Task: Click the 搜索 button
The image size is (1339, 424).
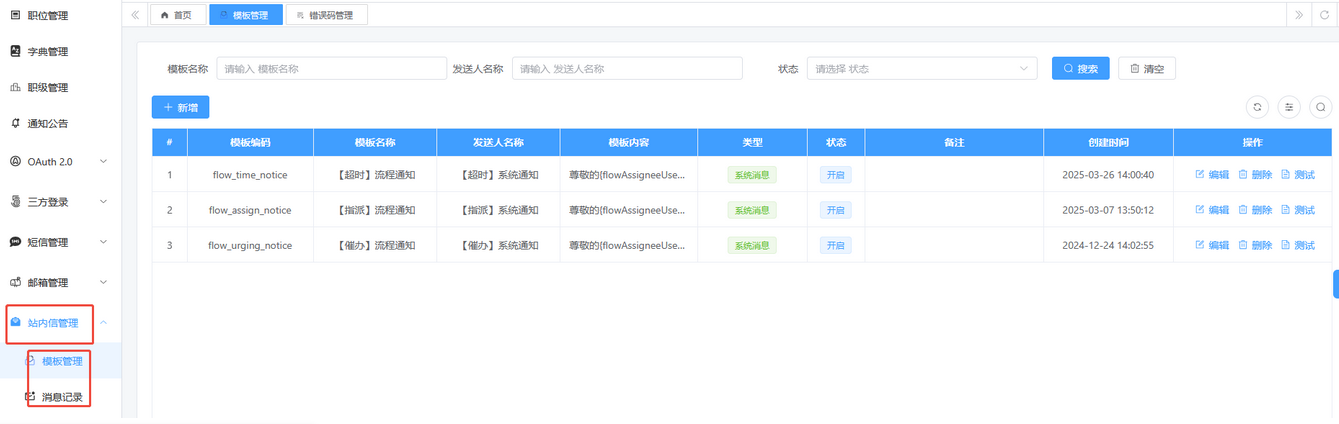Action: coord(1080,69)
